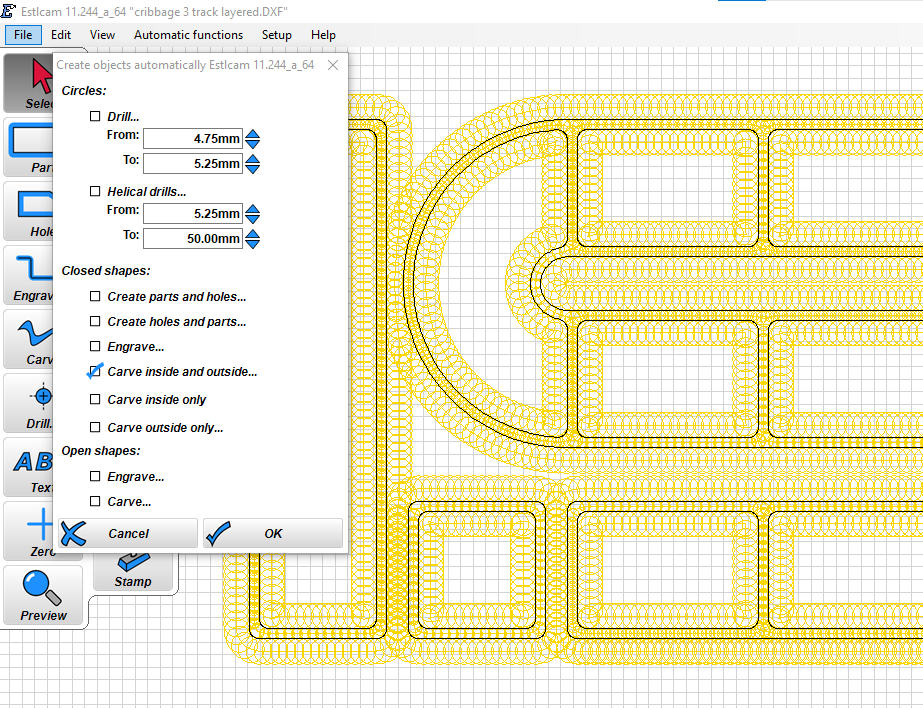Click the Open shapes: section heading

pos(101,451)
